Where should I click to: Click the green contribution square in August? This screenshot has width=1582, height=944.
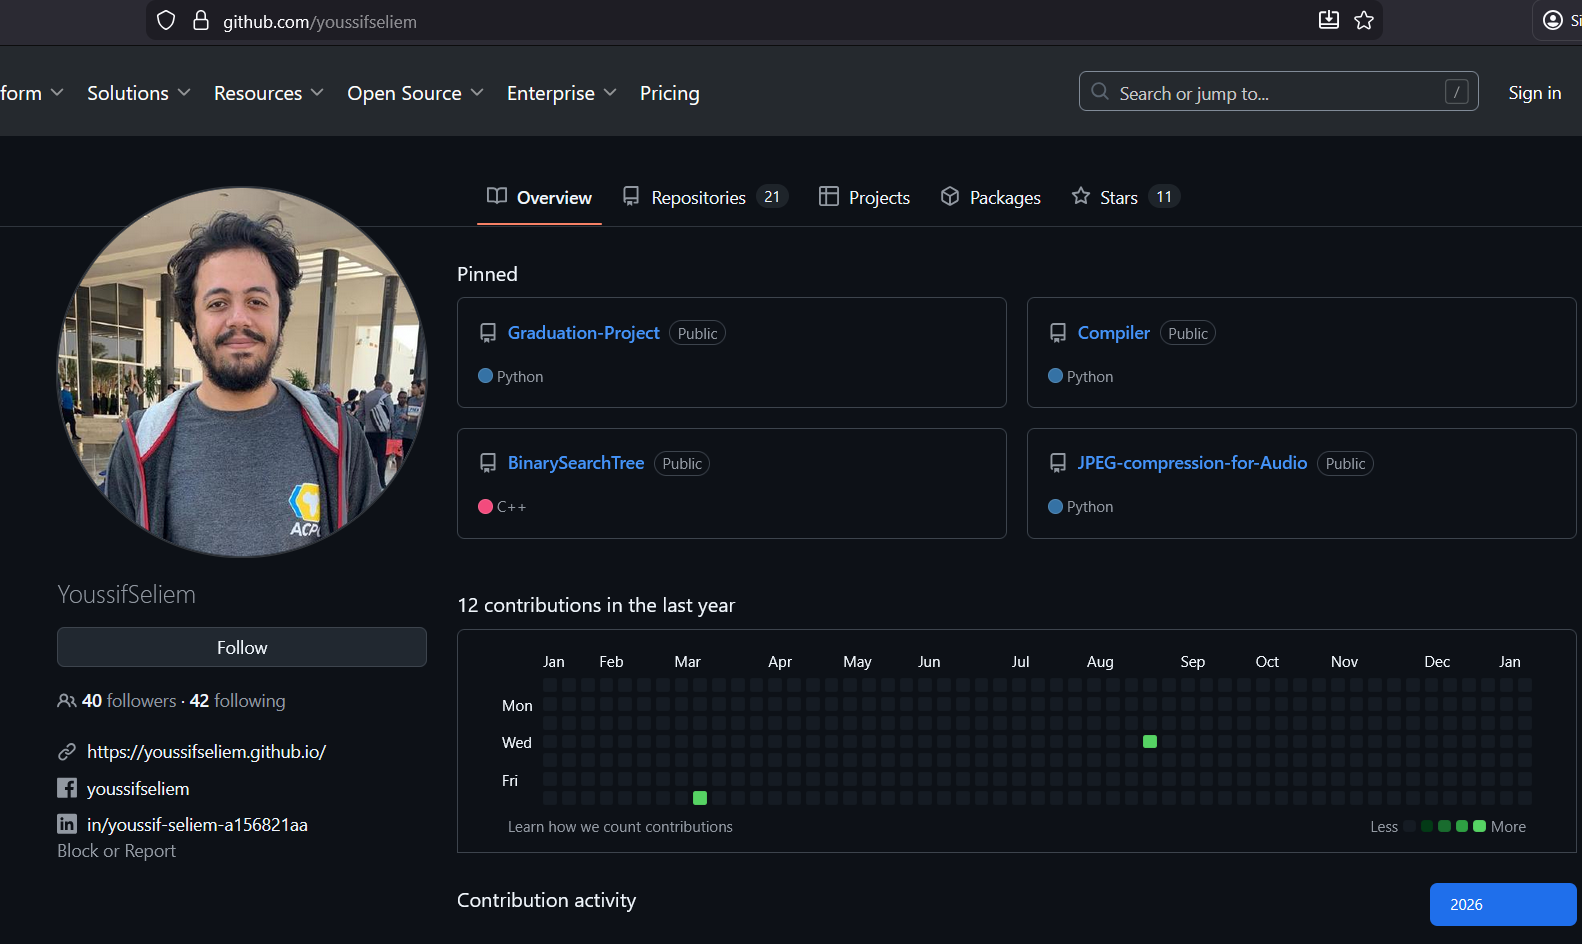point(1150,742)
